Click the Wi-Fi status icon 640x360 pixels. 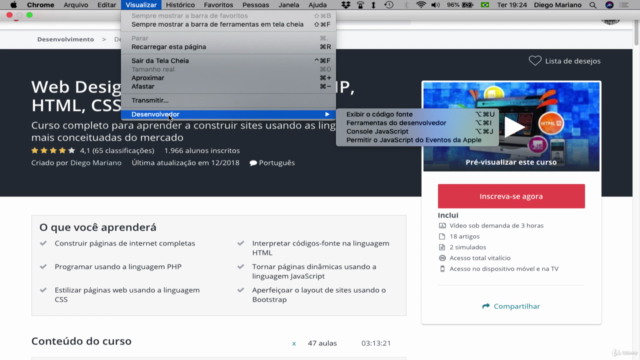point(421,5)
